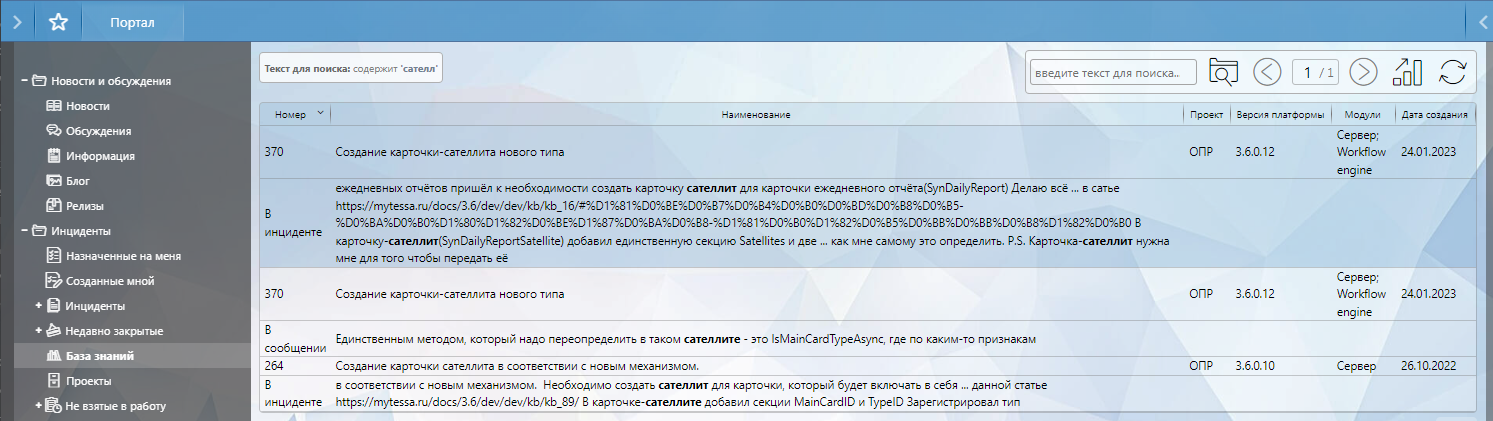Open the chart statistics icon
The height and width of the screenshot is (421, 1493).
pos(1407,72)
